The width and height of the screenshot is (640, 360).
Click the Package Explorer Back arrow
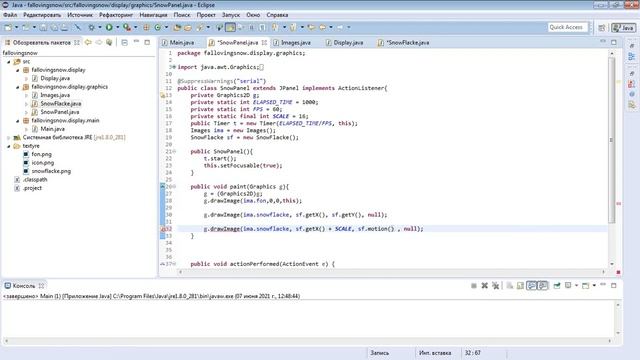point(88,42)
